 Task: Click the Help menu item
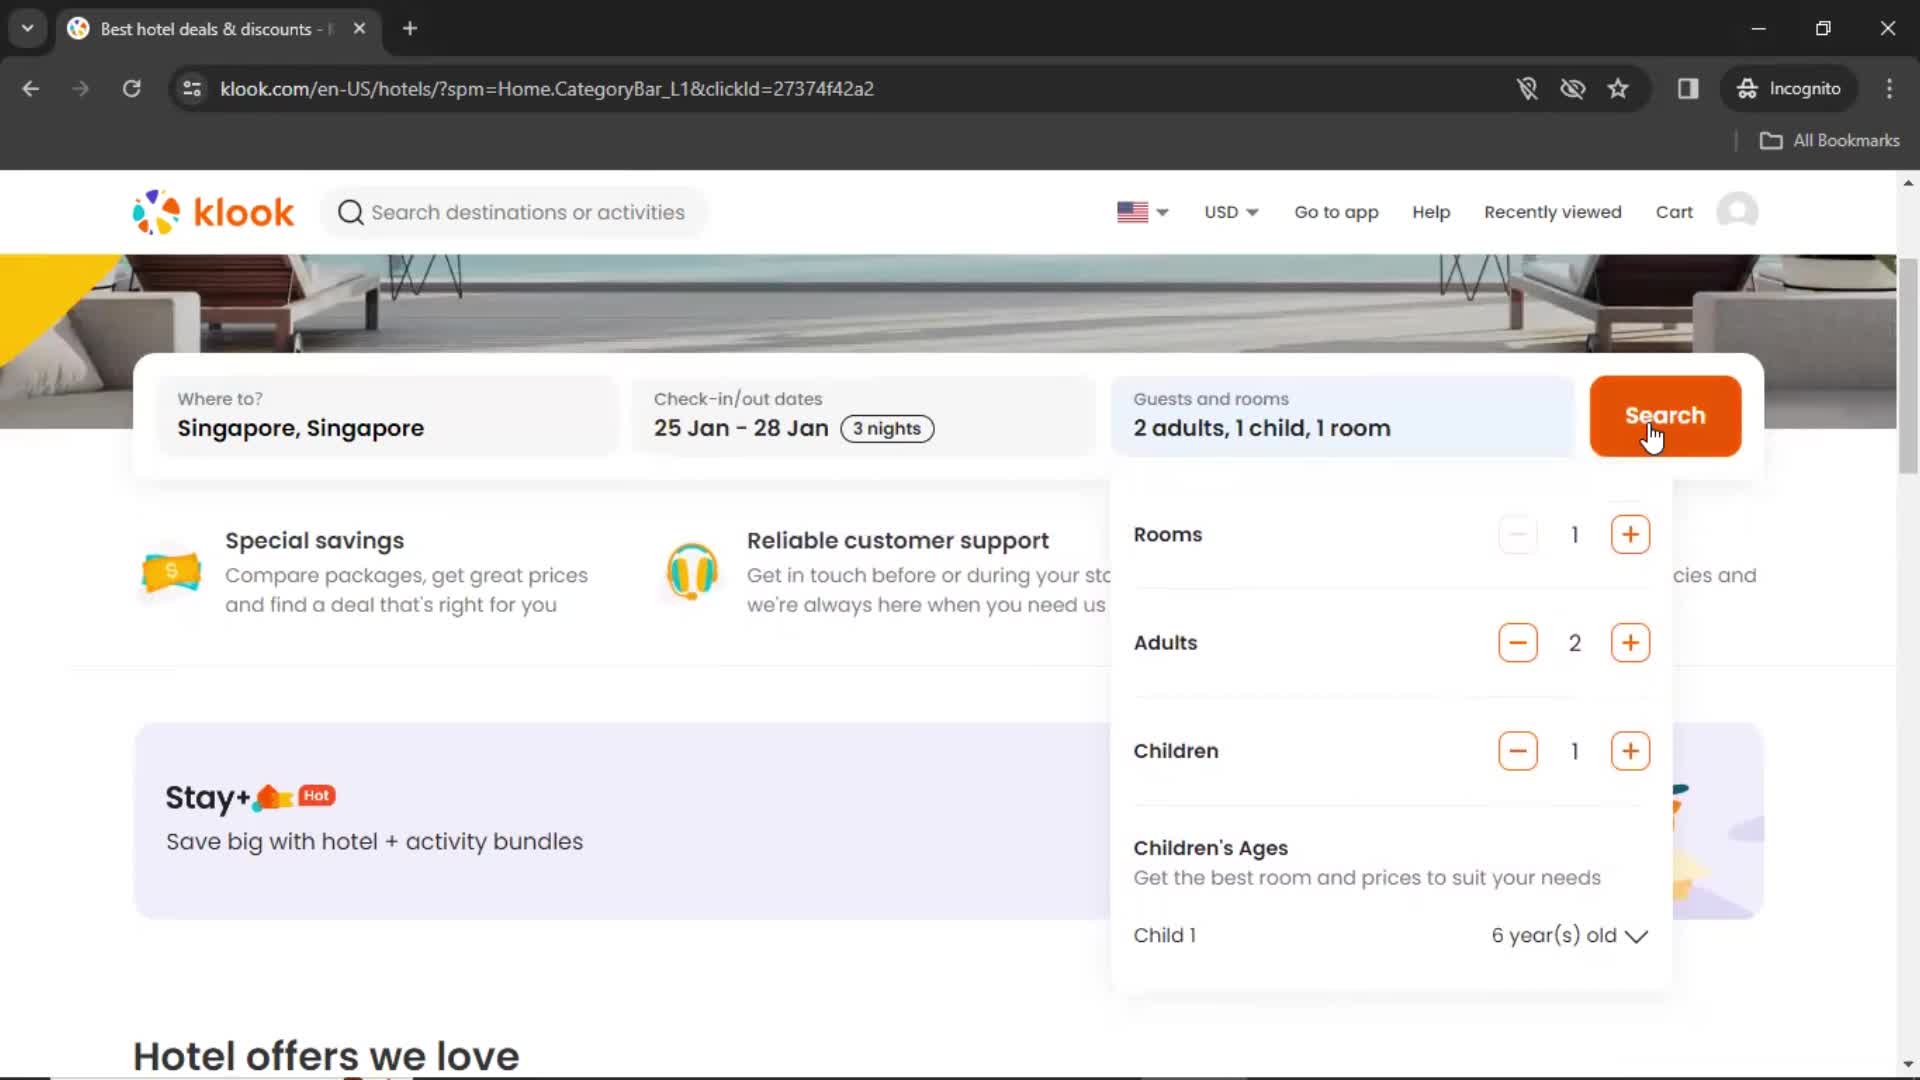pyautogui.click(x=1431, y=211)
